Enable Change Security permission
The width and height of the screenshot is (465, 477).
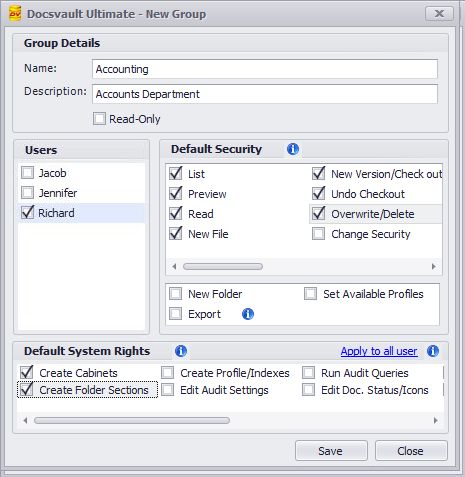[x=318, y=234]
